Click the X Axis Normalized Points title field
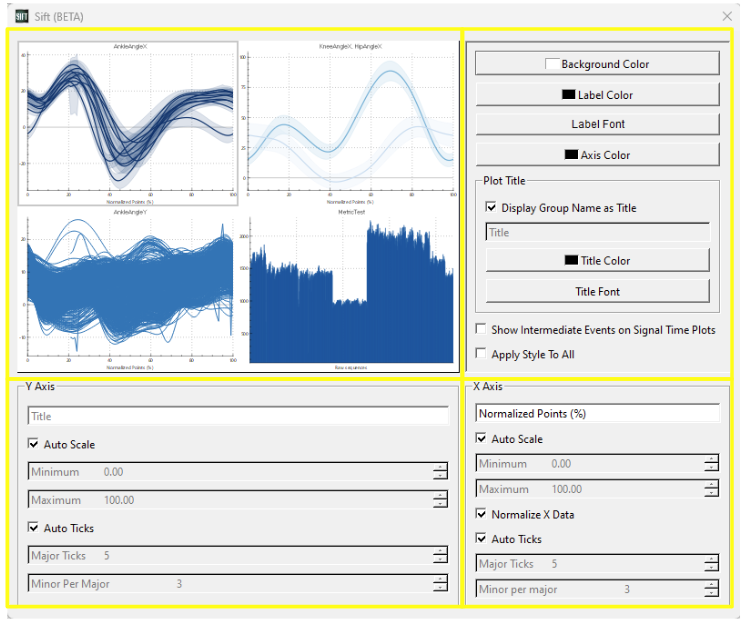This screenshot has height=628, width=748. coord(597,413)
